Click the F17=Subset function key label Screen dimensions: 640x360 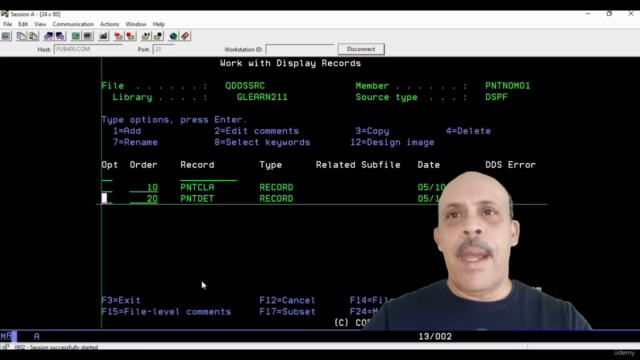pyautogui.click(x=287, y=312)
